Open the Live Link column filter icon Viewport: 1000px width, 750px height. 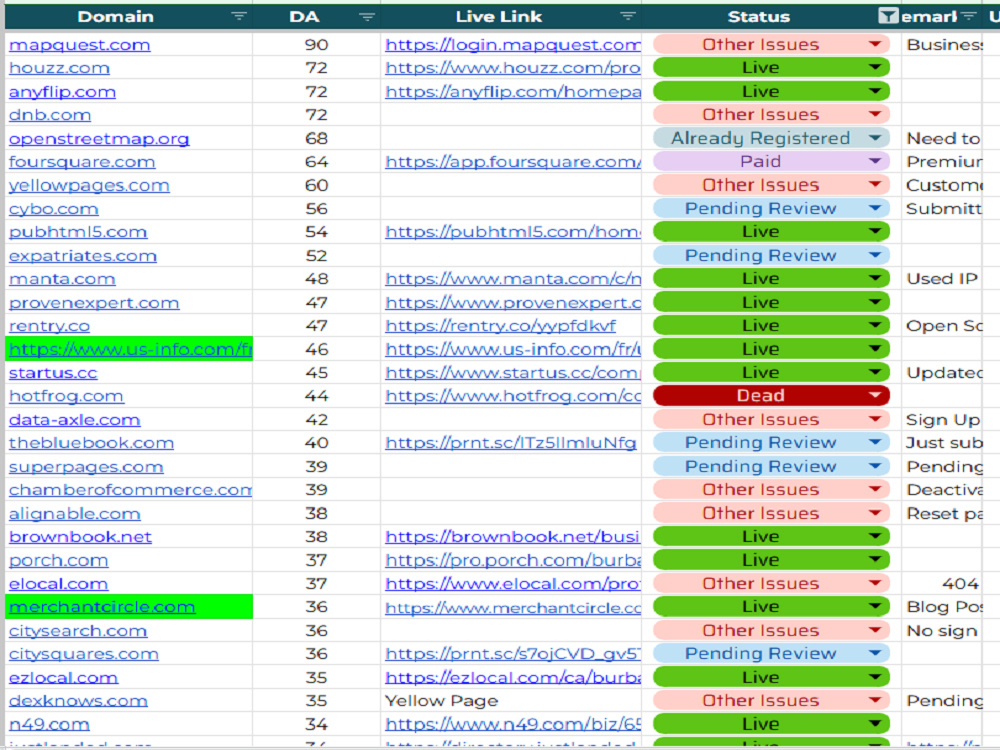(628, 17)
